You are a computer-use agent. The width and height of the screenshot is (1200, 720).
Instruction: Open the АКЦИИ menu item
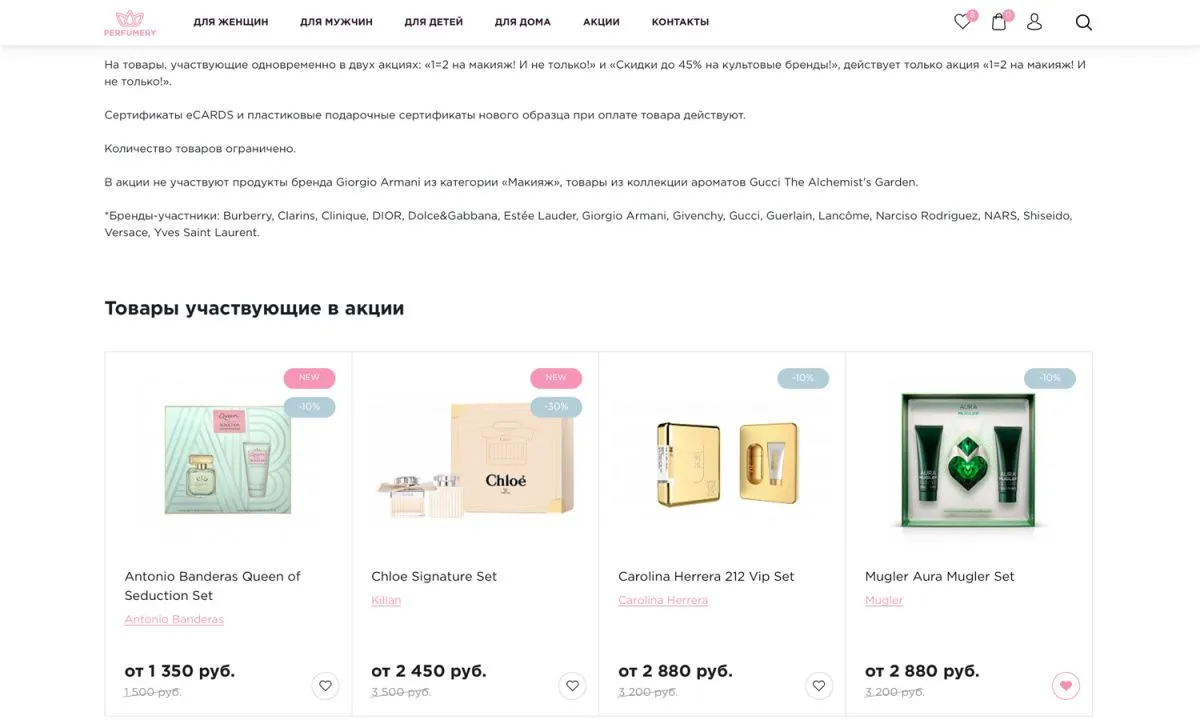click(x=600, y=21)
